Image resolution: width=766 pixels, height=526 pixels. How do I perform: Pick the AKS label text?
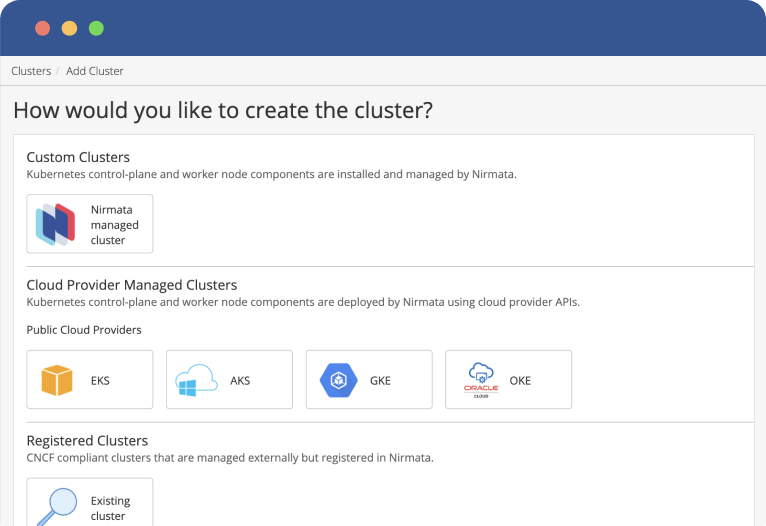coord(240,380)
